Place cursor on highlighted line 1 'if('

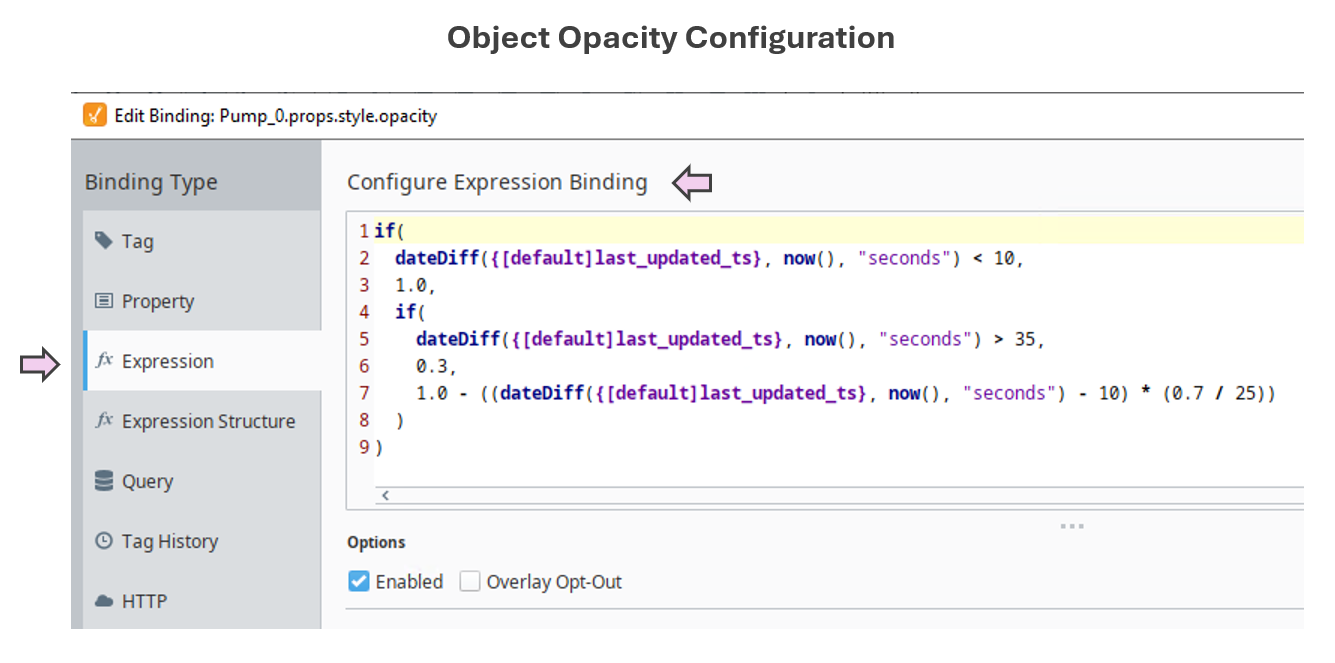point(388,231)
